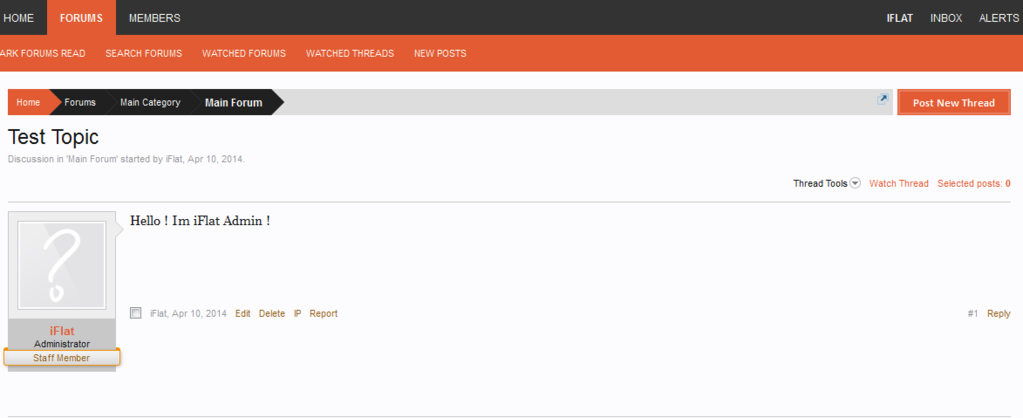This screenshot has width=1023, height=418.
Task: Open the Home navigation tab
Action: click(x=19, y=18)
